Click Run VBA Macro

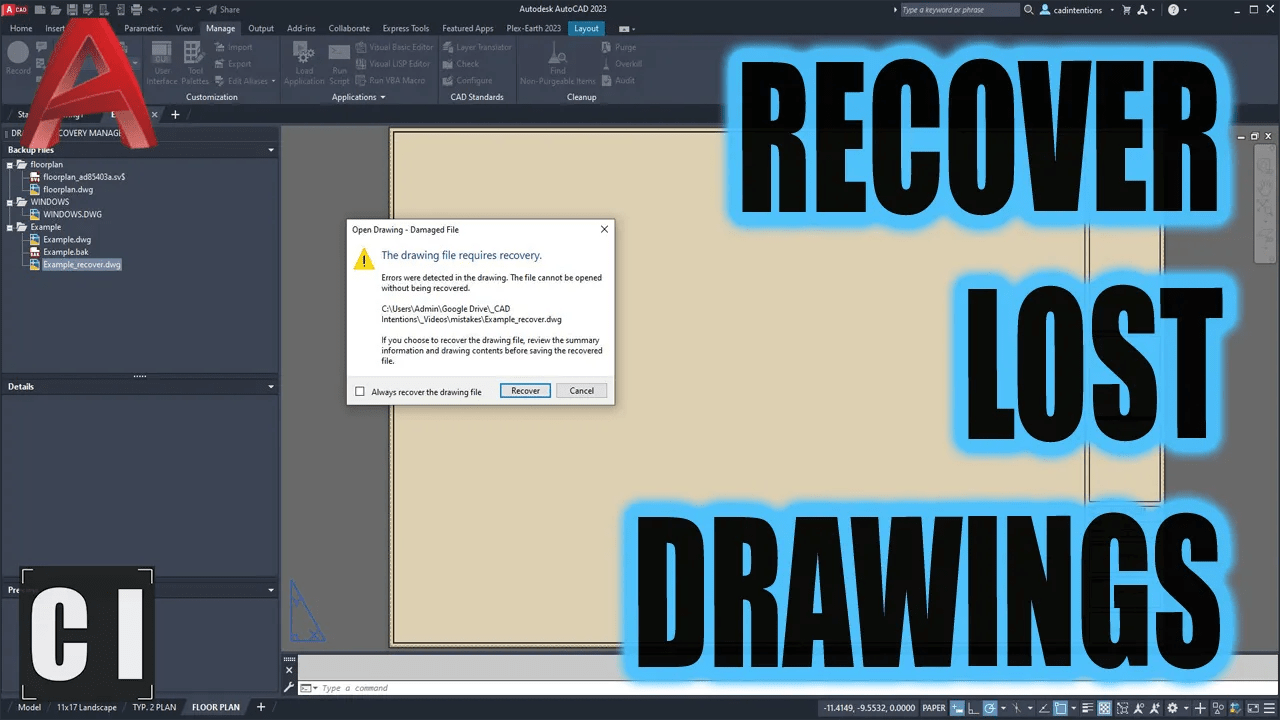click(390, 81)
